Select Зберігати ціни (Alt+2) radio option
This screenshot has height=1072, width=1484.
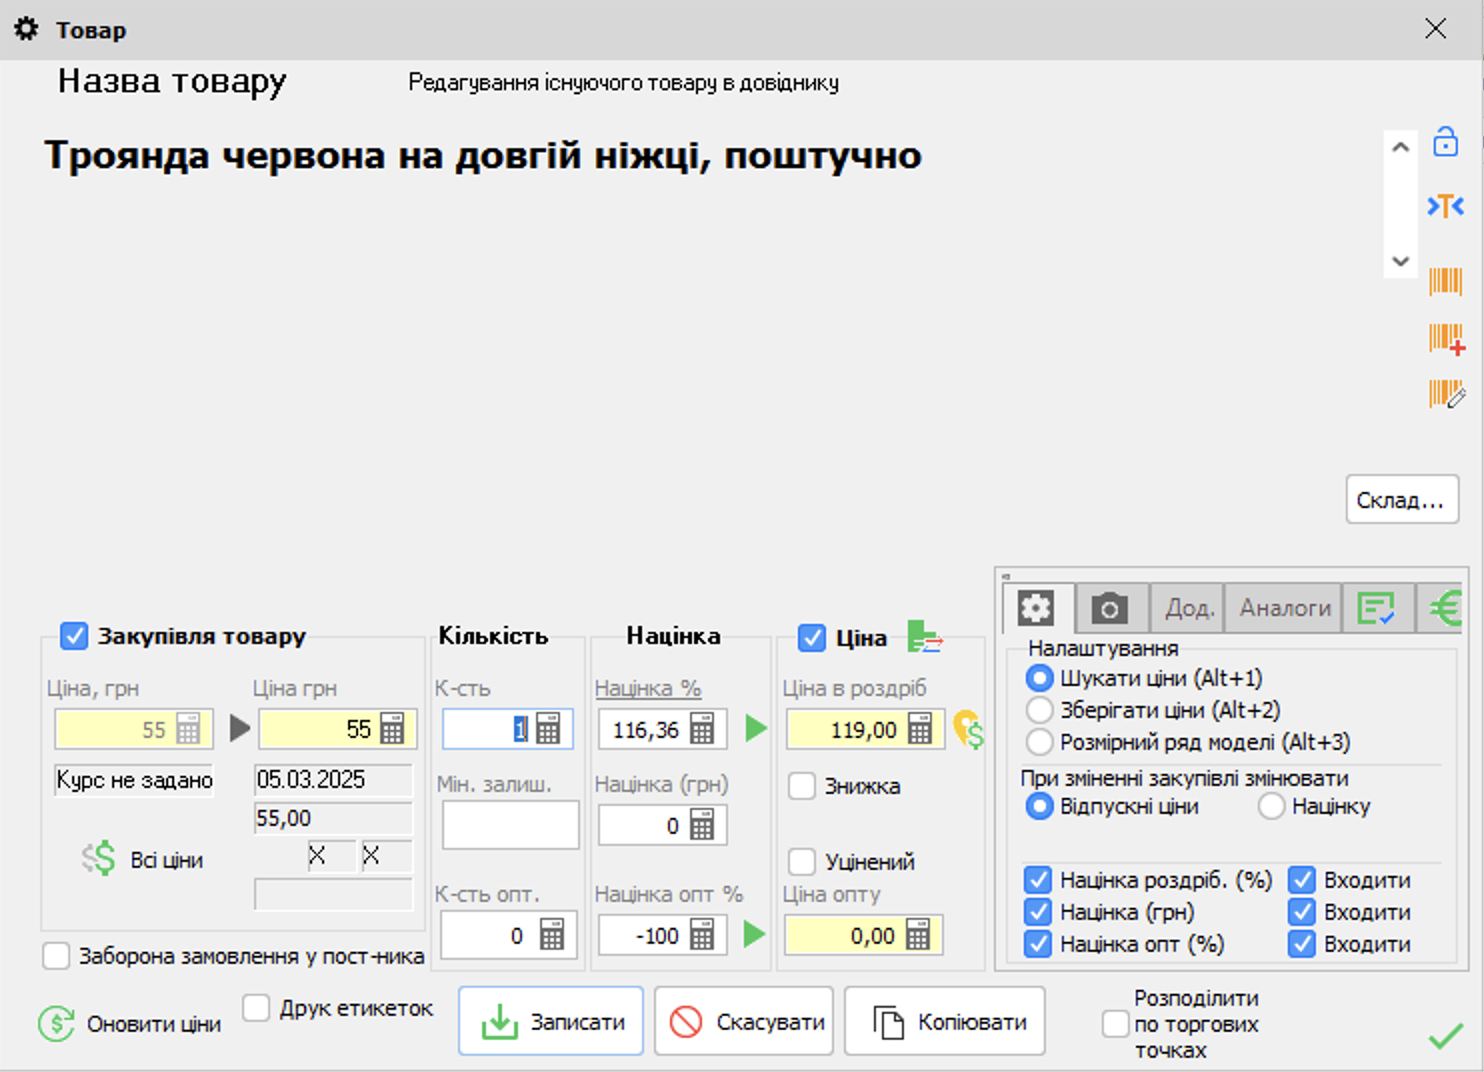[1040, 710]
